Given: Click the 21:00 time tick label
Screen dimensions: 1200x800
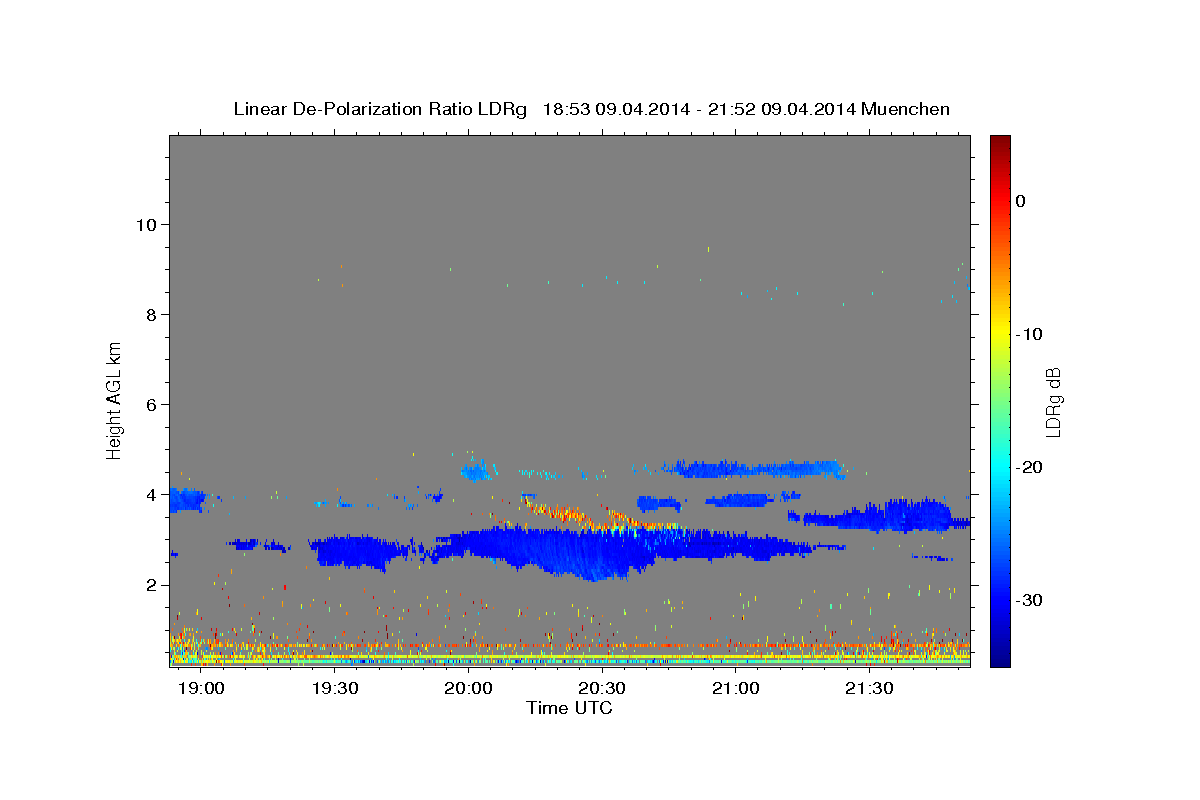Looking at the screenshot, I should 736,689.
